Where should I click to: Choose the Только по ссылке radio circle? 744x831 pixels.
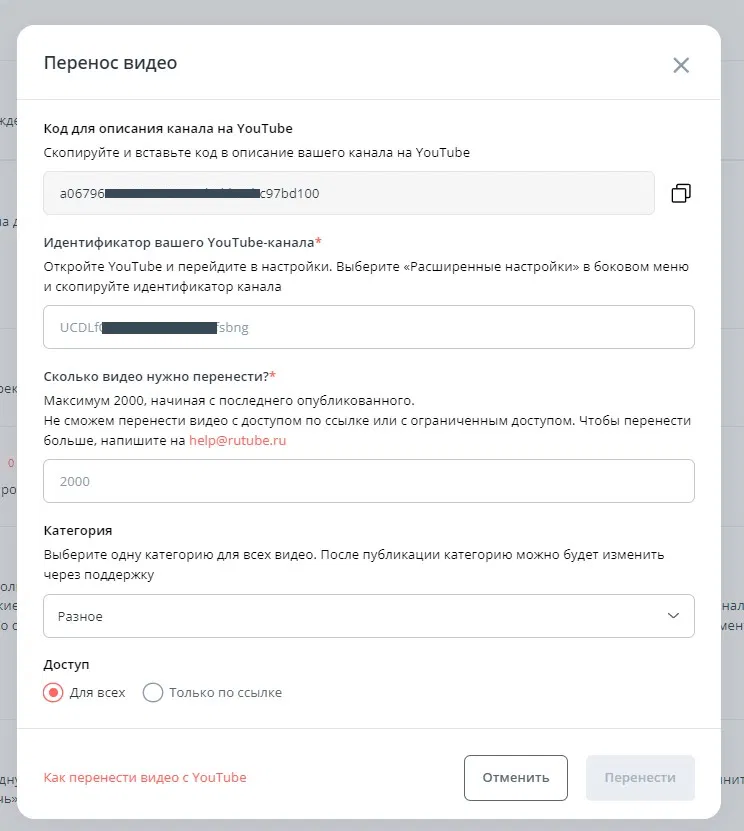153,692
